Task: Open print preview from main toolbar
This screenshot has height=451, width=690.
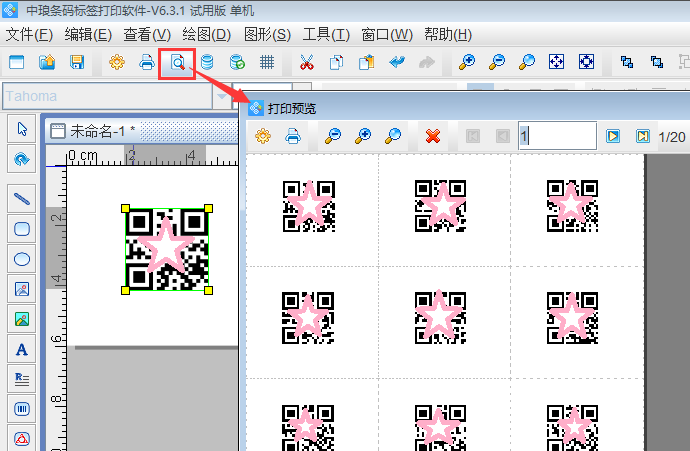Action: [177, 63]
